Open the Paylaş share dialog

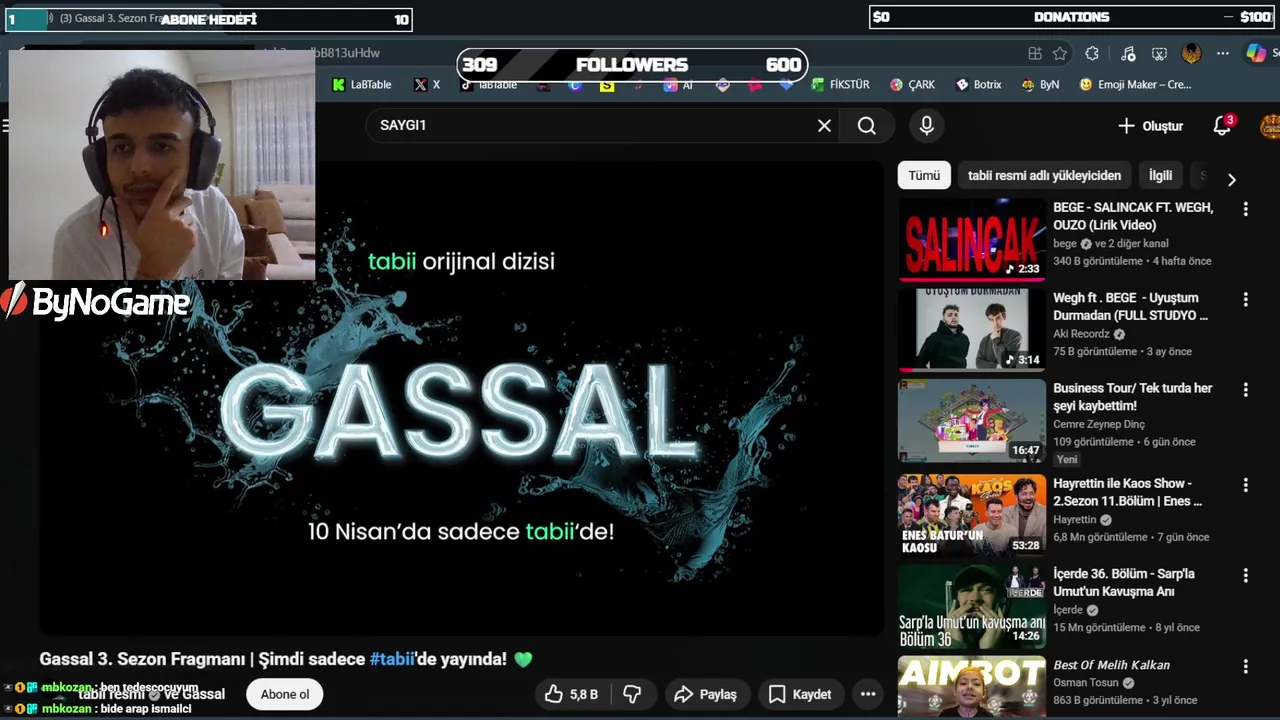point(706,694)
